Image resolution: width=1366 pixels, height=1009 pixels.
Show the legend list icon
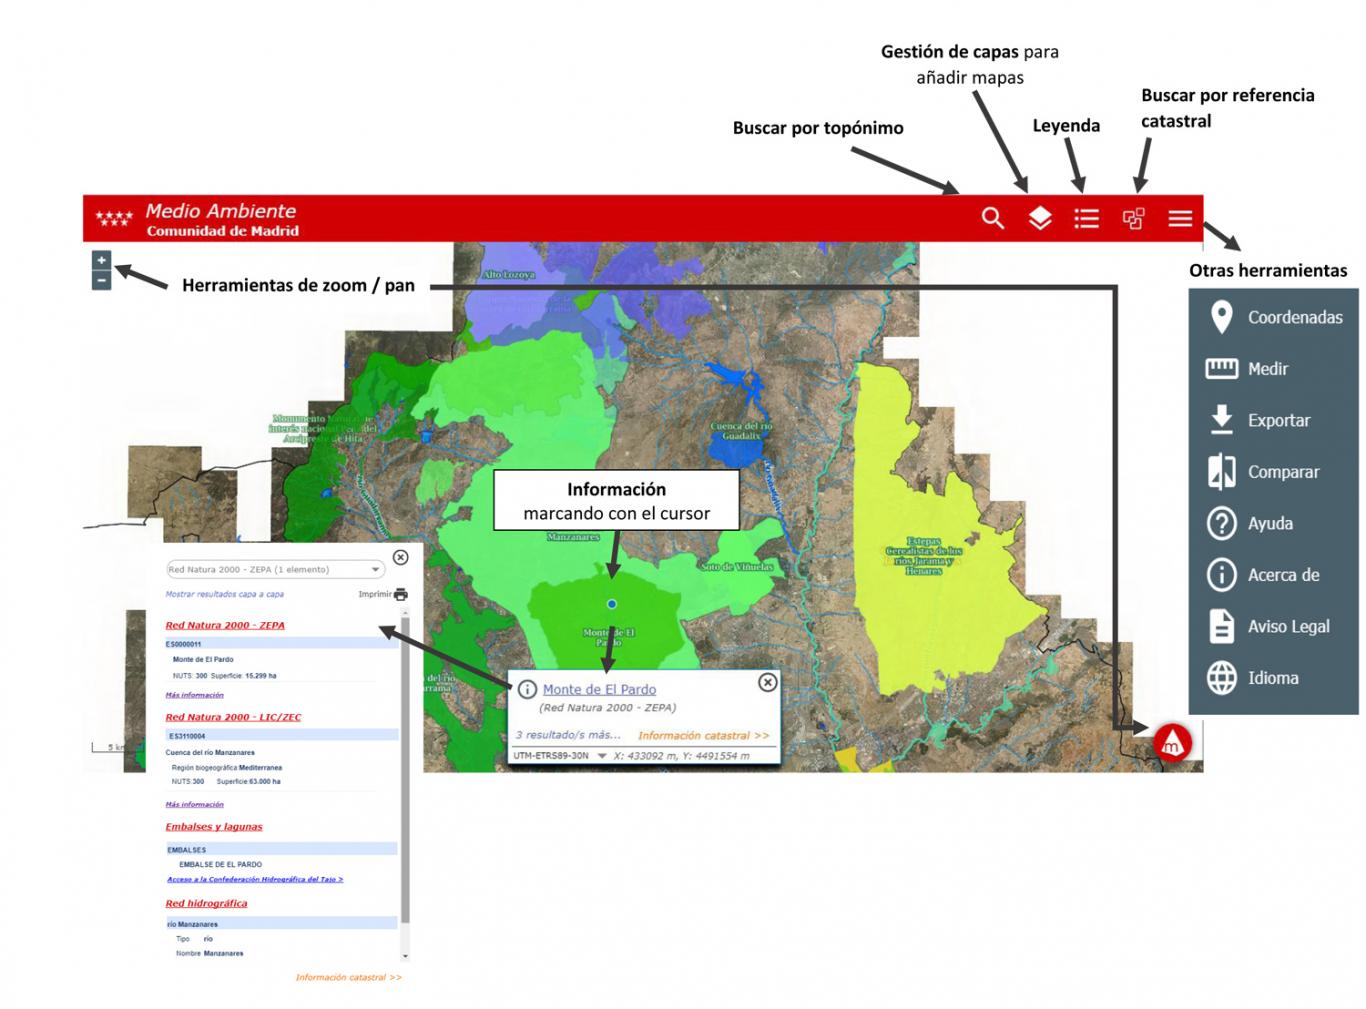[x=1086, y=218]
